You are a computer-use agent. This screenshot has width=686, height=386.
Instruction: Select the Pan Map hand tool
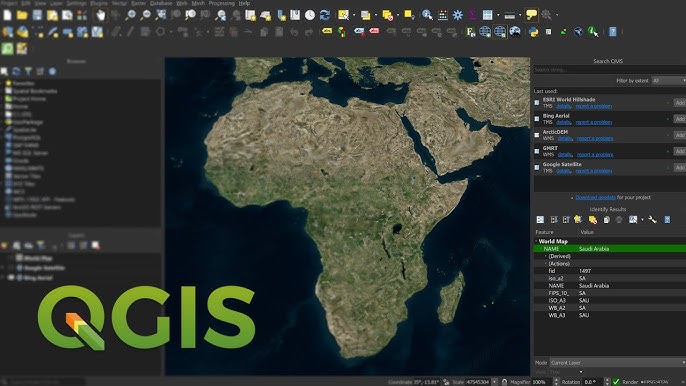[x=101, y=15]
